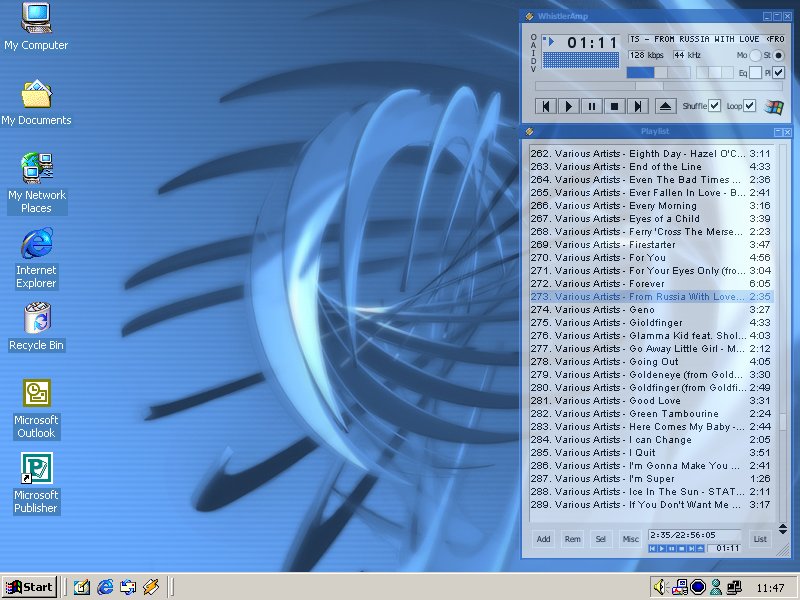
Task: Open the Recycle Bin desktop icon
Action: [x=36, y=320]
